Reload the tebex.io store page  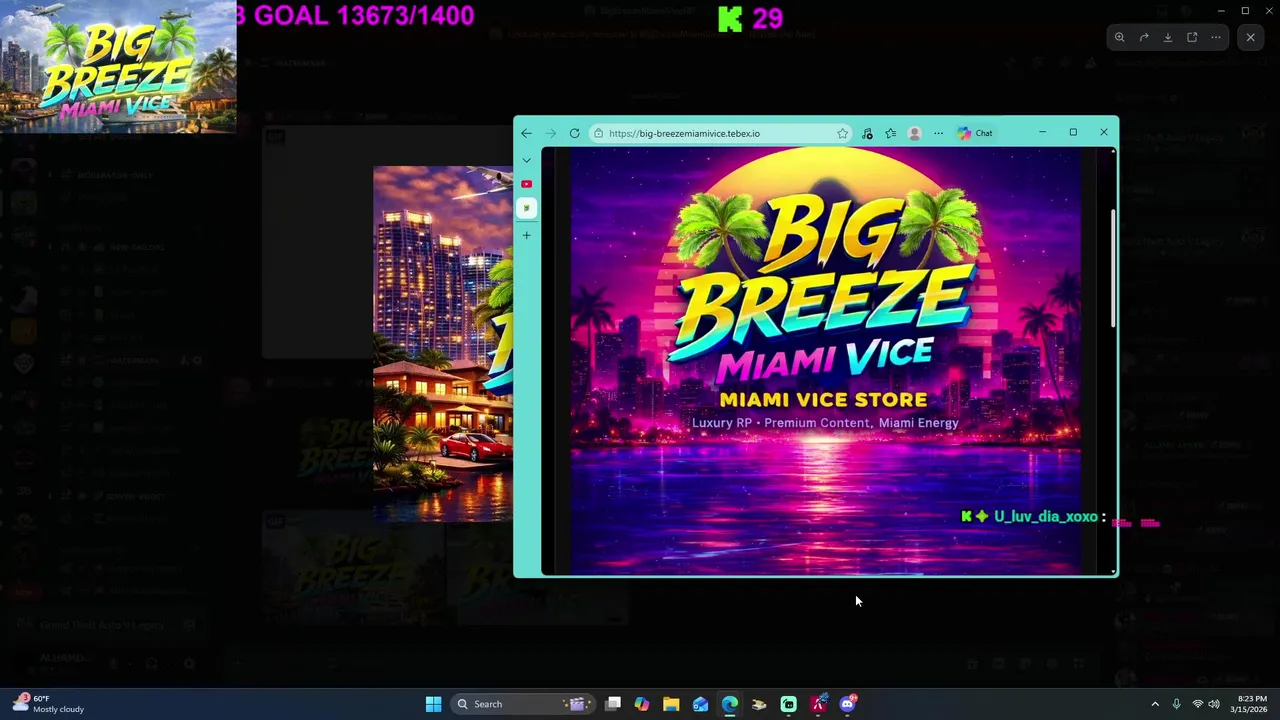[574, 133]
